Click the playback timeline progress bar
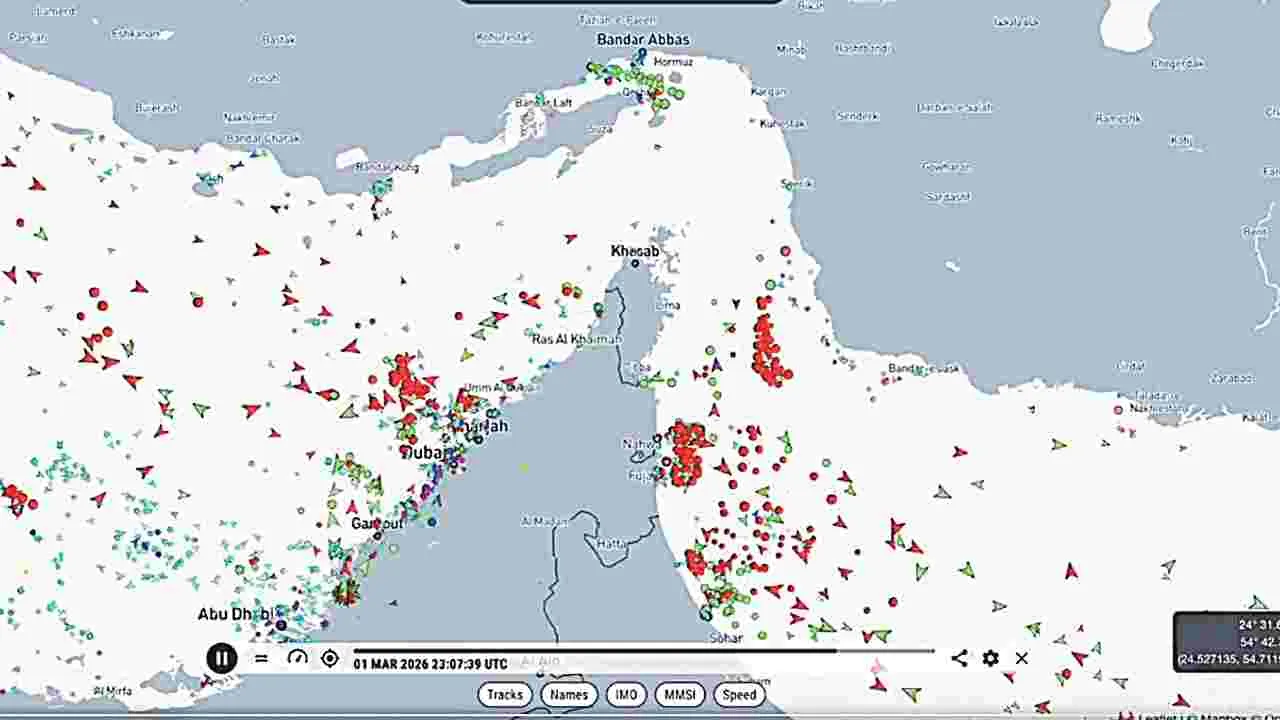Screen dimensions: 1280x720 [x=640, y=650]
